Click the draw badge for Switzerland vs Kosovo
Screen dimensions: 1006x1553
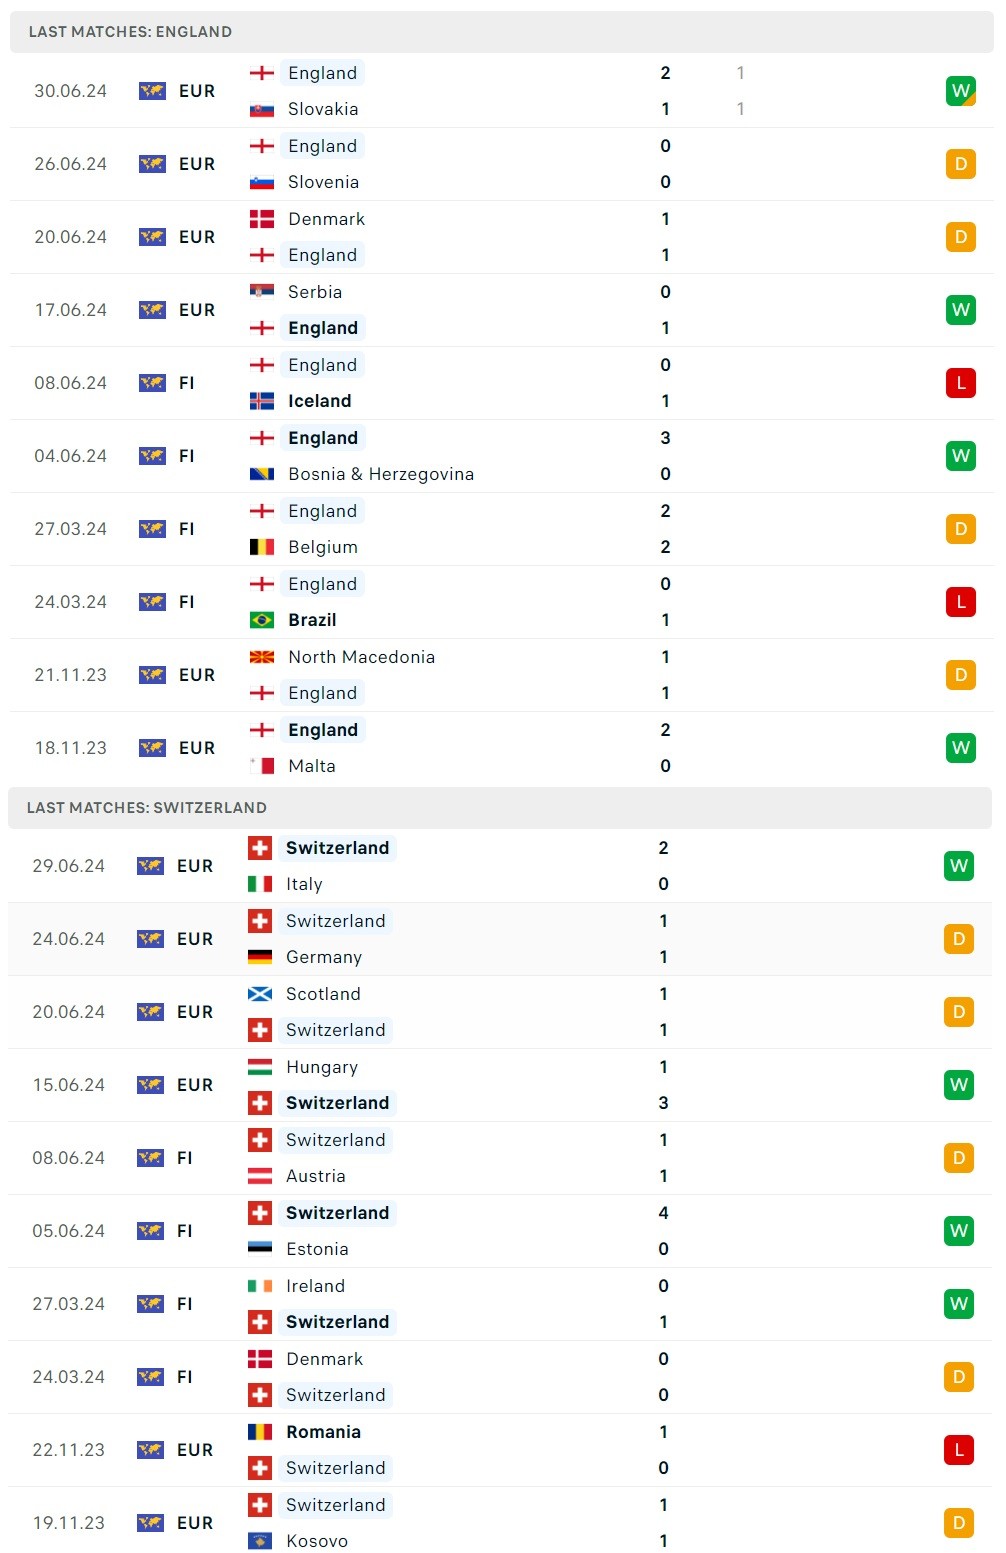point(958,1523)
